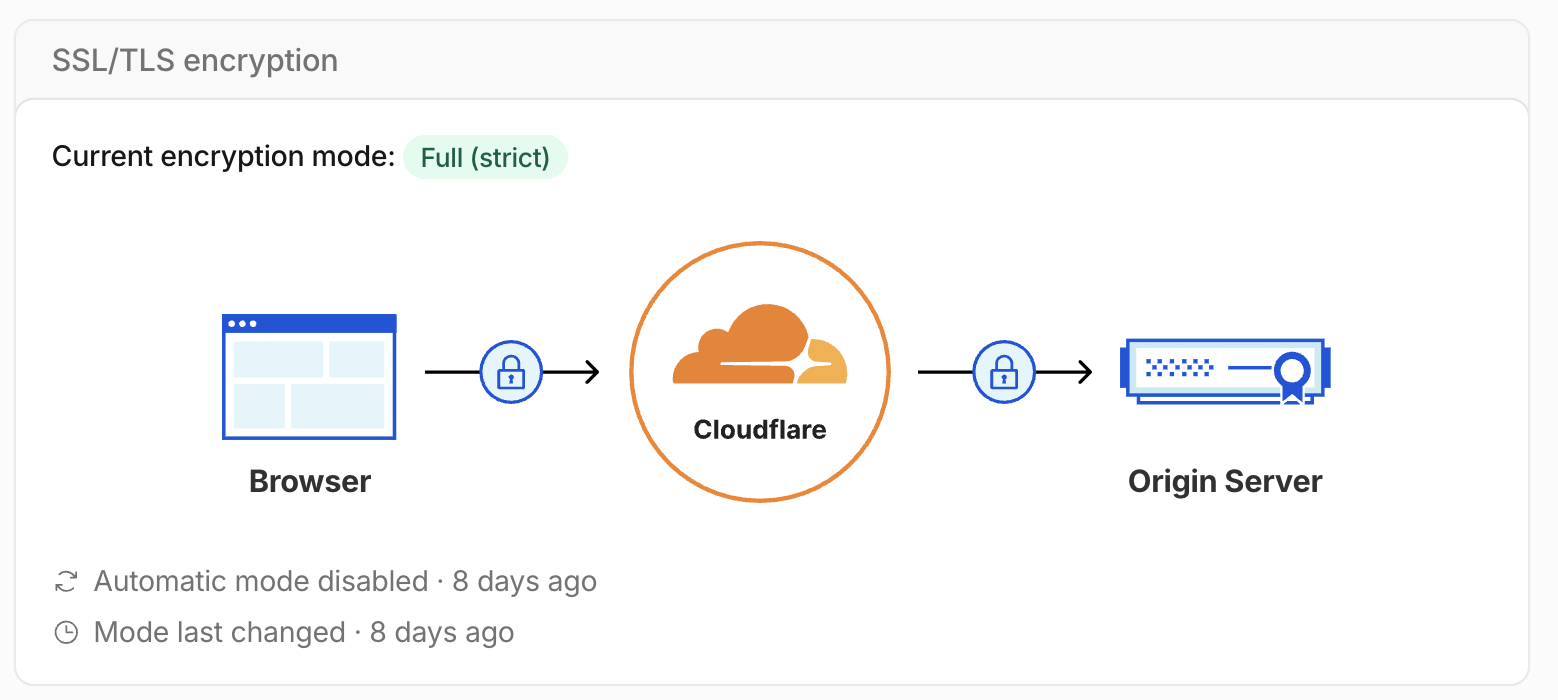Click the Current encryption mode label
The image size is (1558, 700).
tap(224, 157)
